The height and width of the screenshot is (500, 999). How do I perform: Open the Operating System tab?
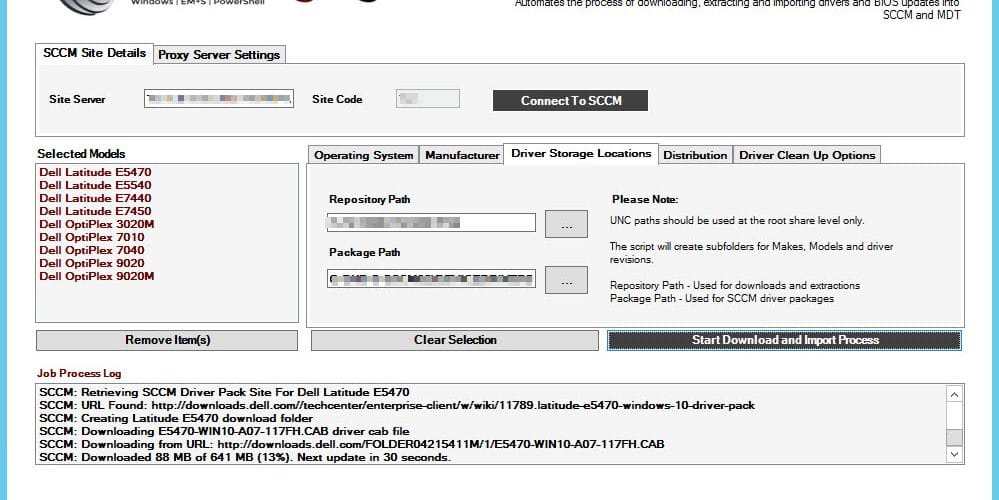click(x=363, y=155)
